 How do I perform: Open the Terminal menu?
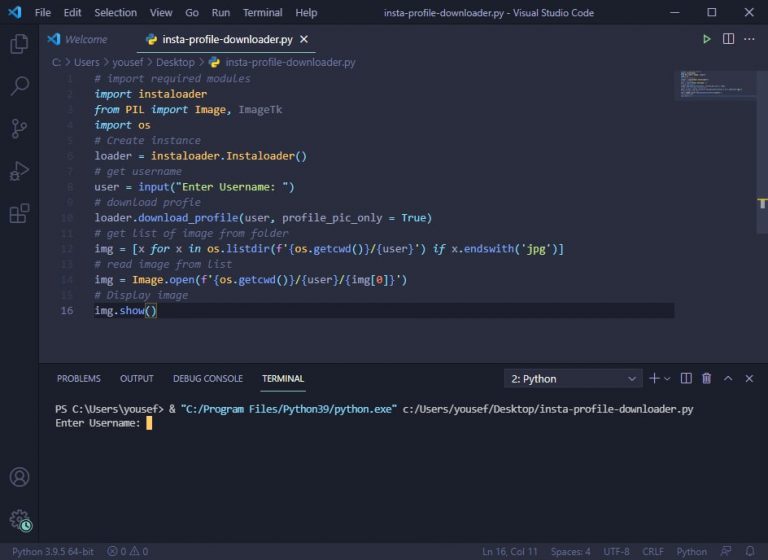(x=263, y=13)
